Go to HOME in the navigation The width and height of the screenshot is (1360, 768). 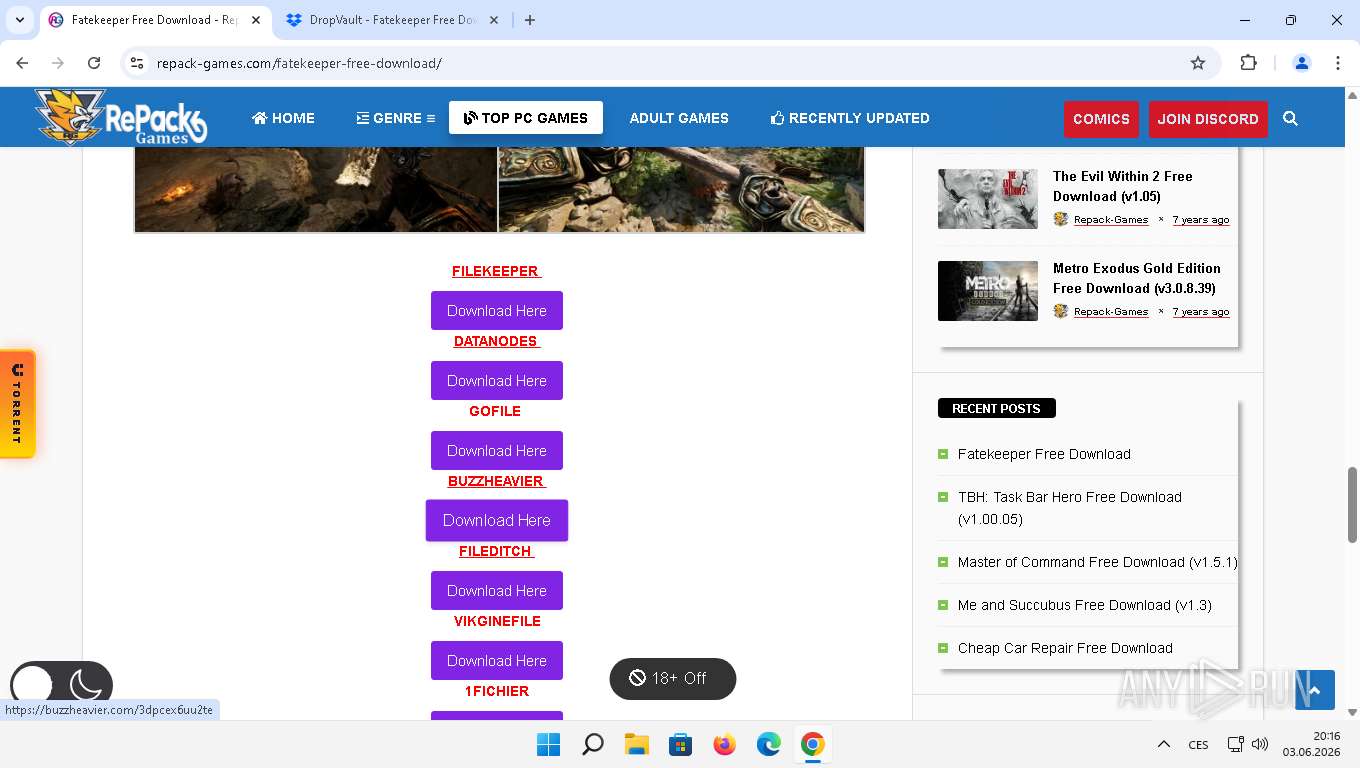283,118
